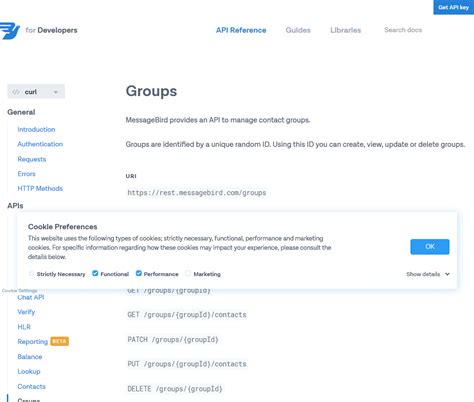Click the Get API key button

coord(454,7)
